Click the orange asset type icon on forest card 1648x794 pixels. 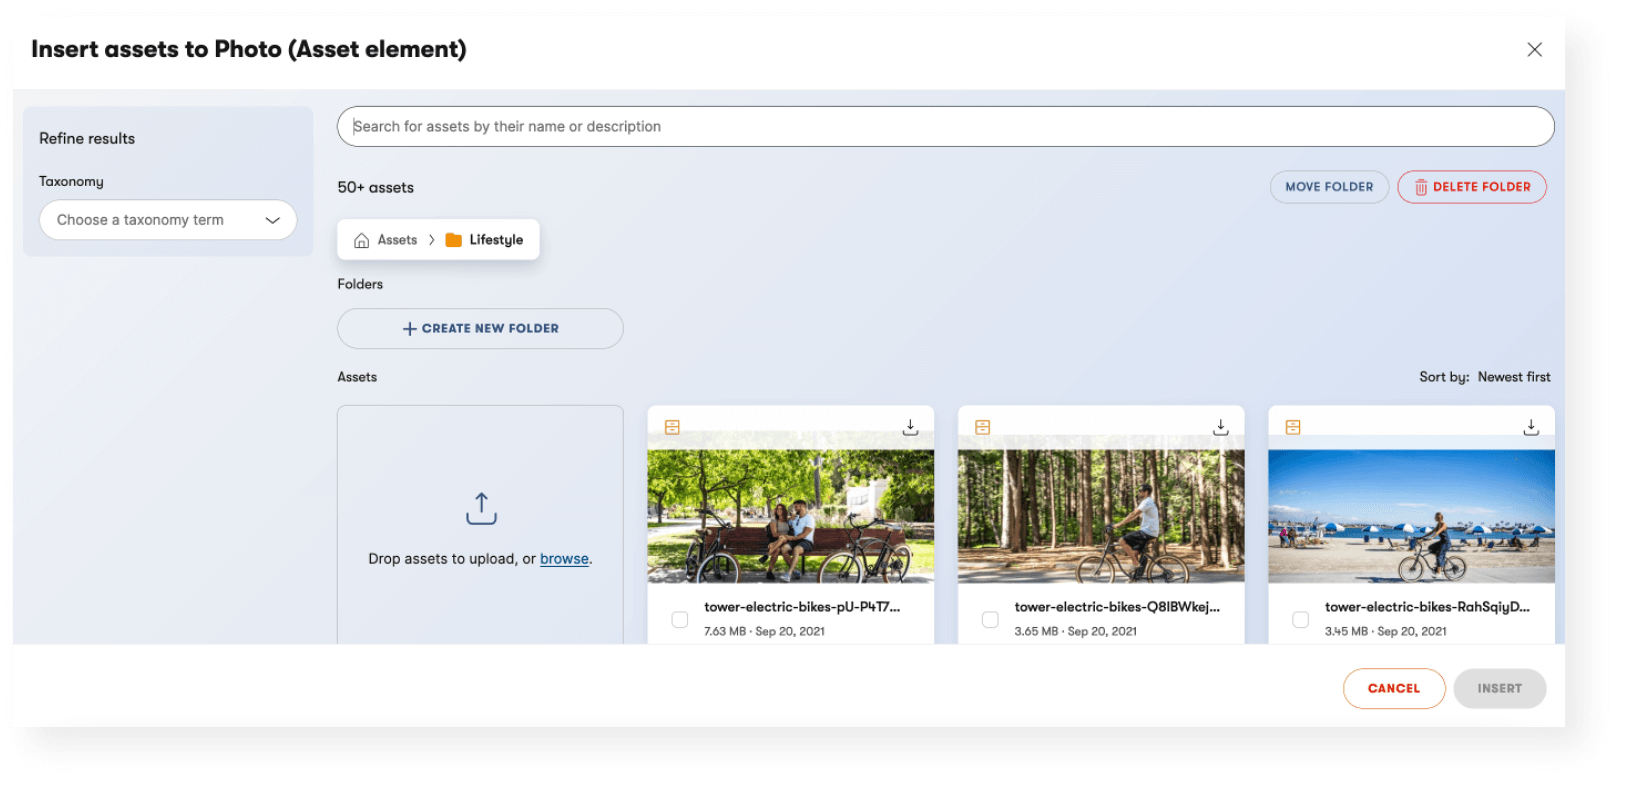coord(982,427)
